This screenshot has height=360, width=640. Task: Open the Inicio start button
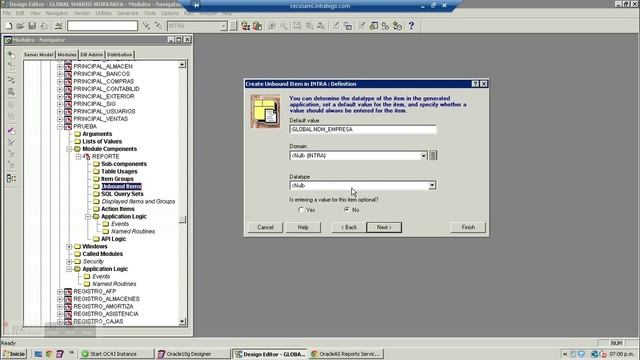click(x=14, y=354)
